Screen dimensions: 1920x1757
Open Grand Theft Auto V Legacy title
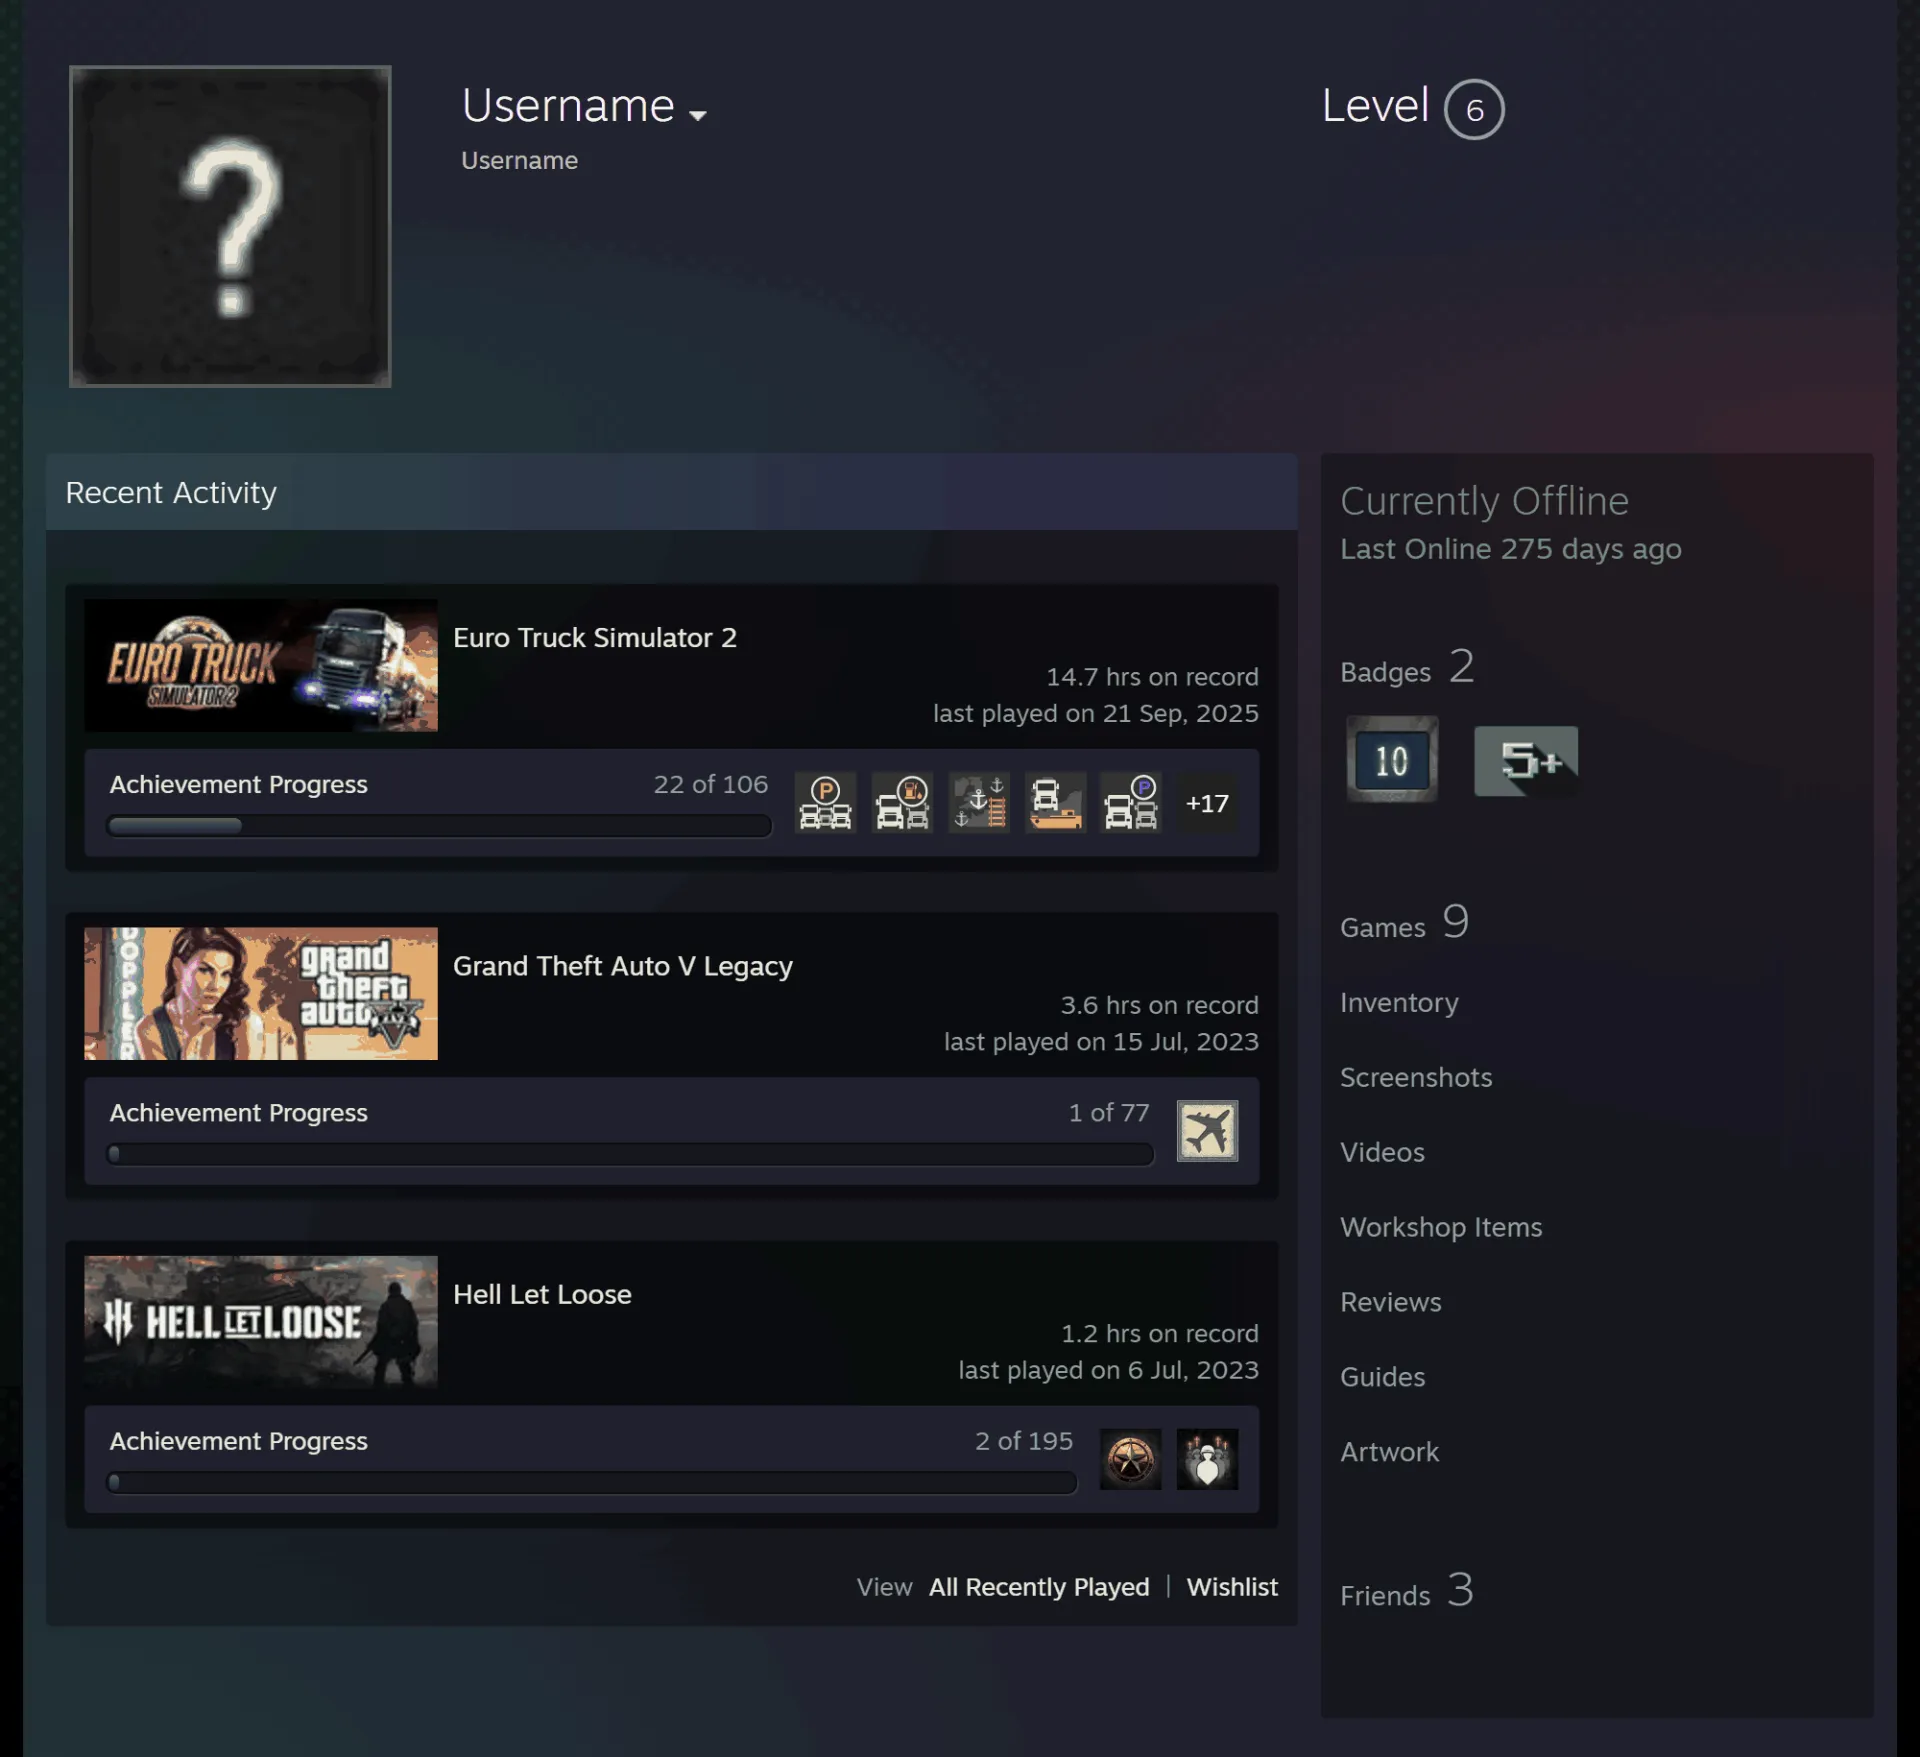click(x=623, y=966)
